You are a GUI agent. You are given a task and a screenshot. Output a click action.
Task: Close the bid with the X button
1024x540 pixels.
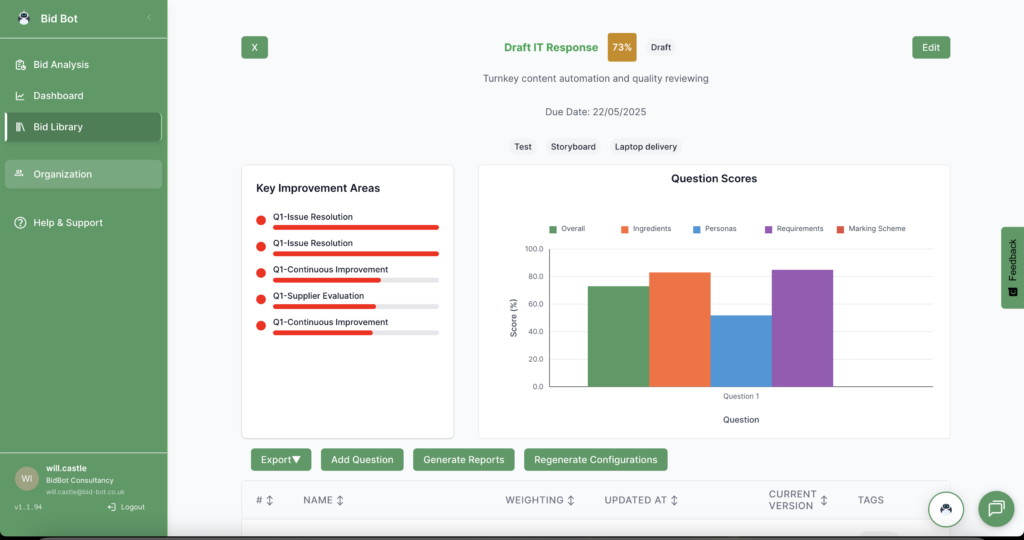[x=254, y=47]
